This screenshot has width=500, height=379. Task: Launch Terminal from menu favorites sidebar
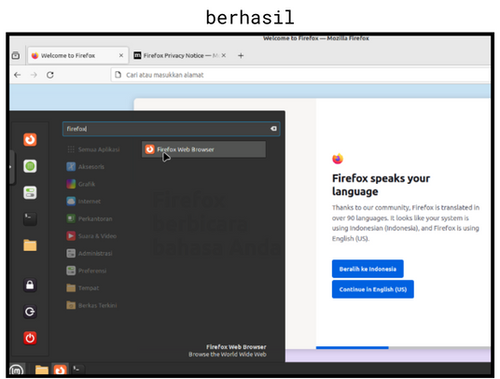pyautogui.click(x=30, y=219)
